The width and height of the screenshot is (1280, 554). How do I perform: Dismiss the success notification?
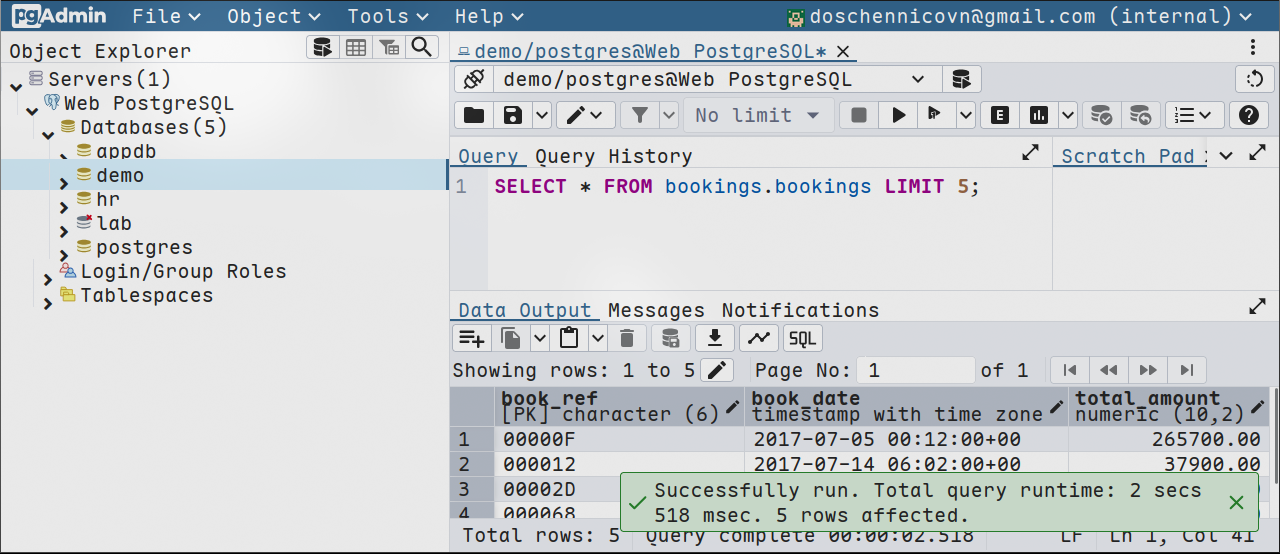click(1236, 502)
